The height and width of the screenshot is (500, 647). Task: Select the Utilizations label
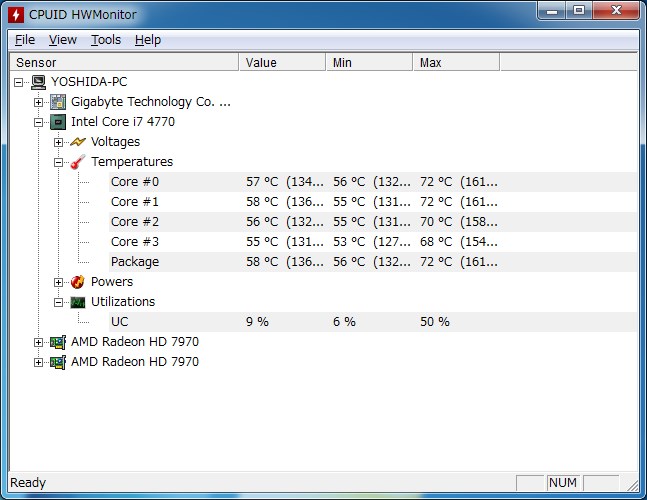(123, 302)
